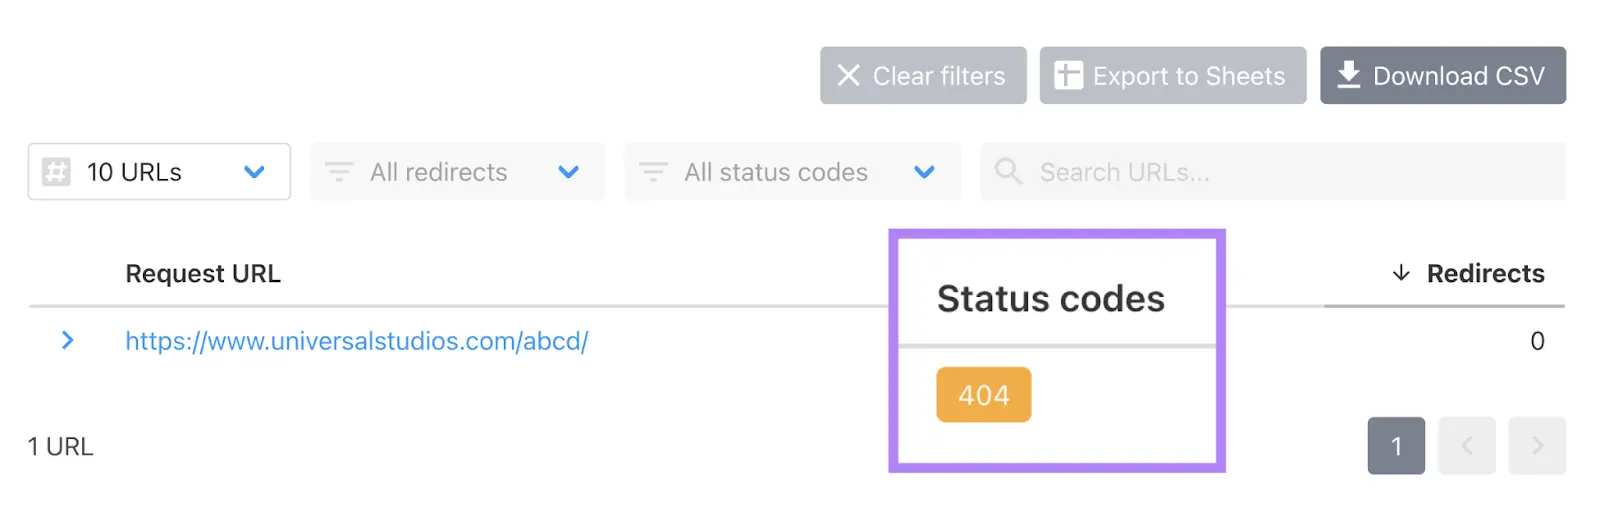Image resolution: width=1600 pixels, height=526 pixels.
Task: Open the 10 URLs dropdown
Action: coord(254,172)
